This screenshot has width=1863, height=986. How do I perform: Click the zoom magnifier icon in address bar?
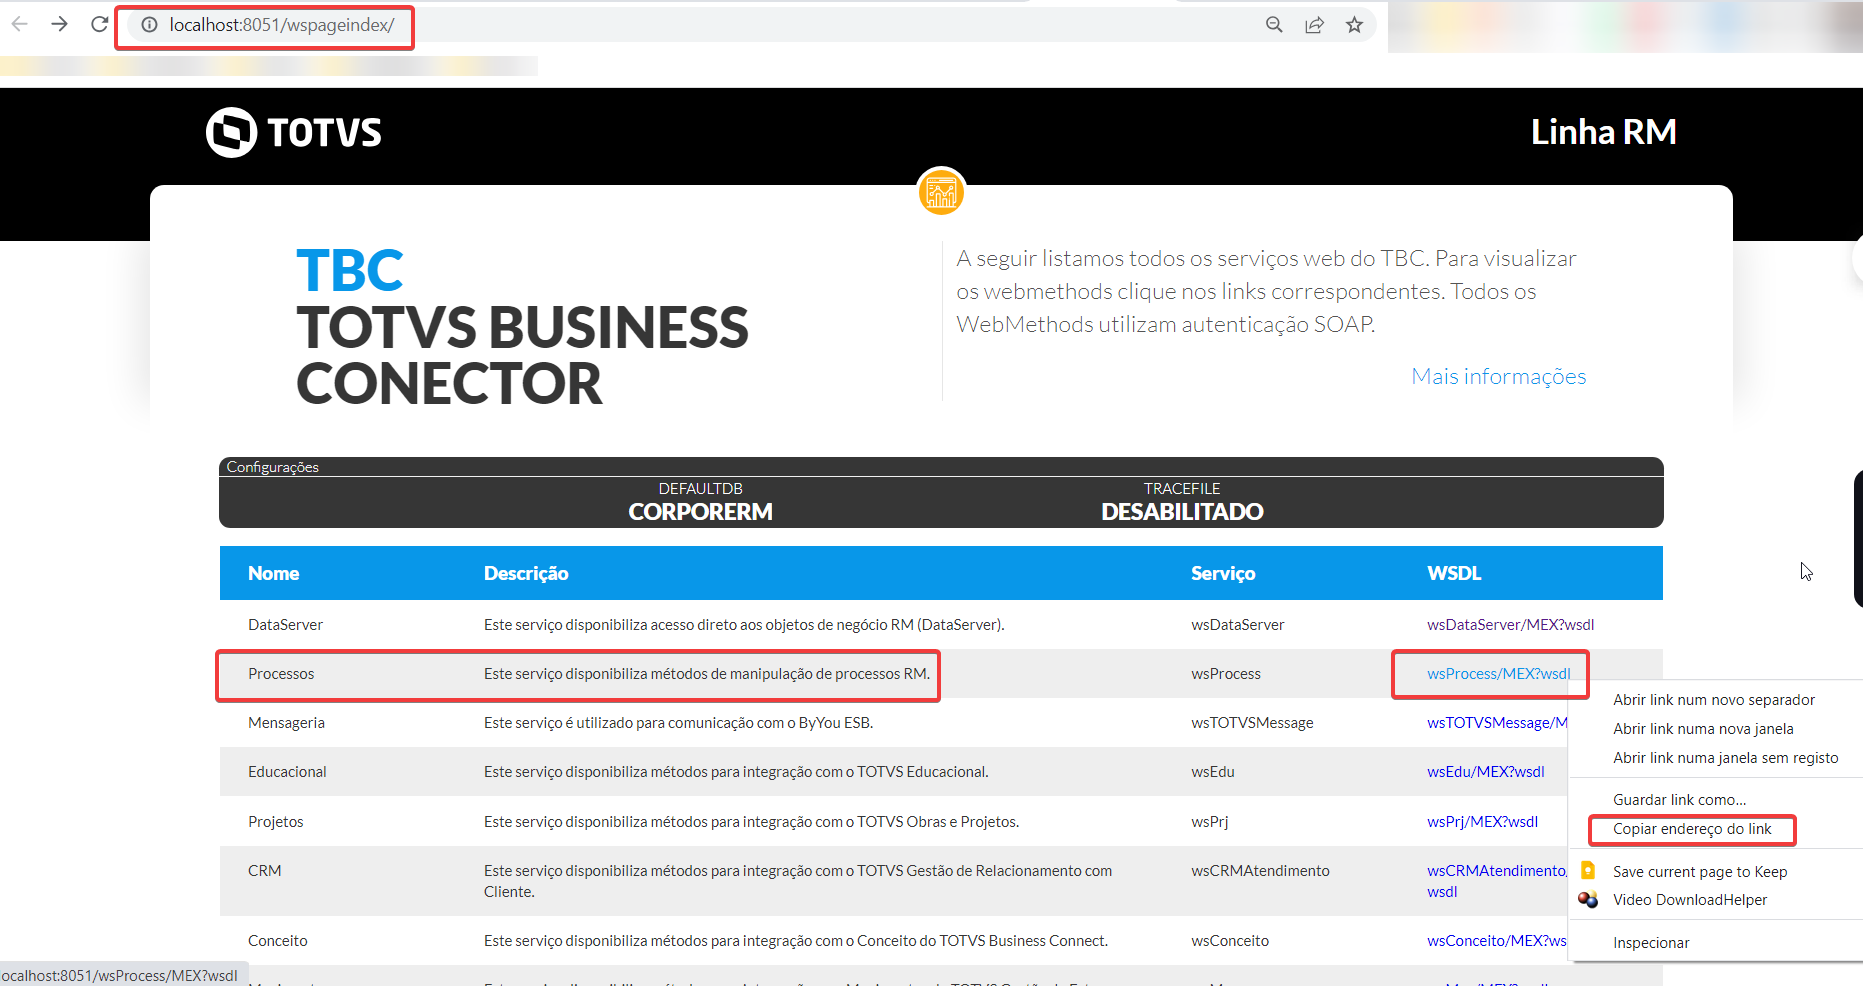click(1274, 25)
